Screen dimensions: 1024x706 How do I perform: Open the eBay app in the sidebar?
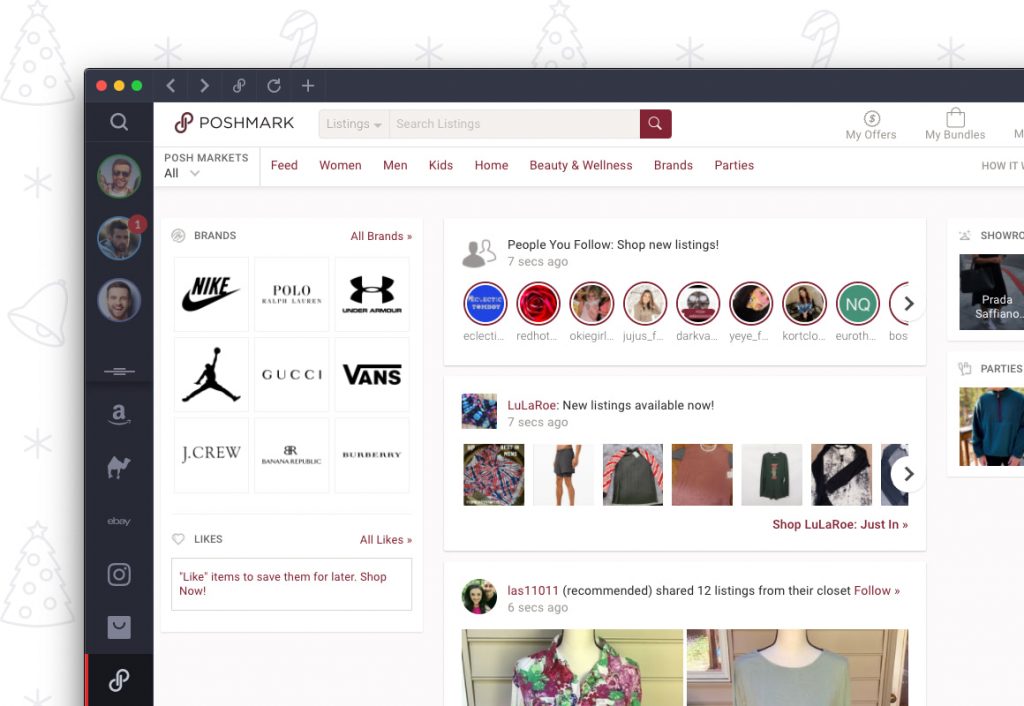click(119, 521)
